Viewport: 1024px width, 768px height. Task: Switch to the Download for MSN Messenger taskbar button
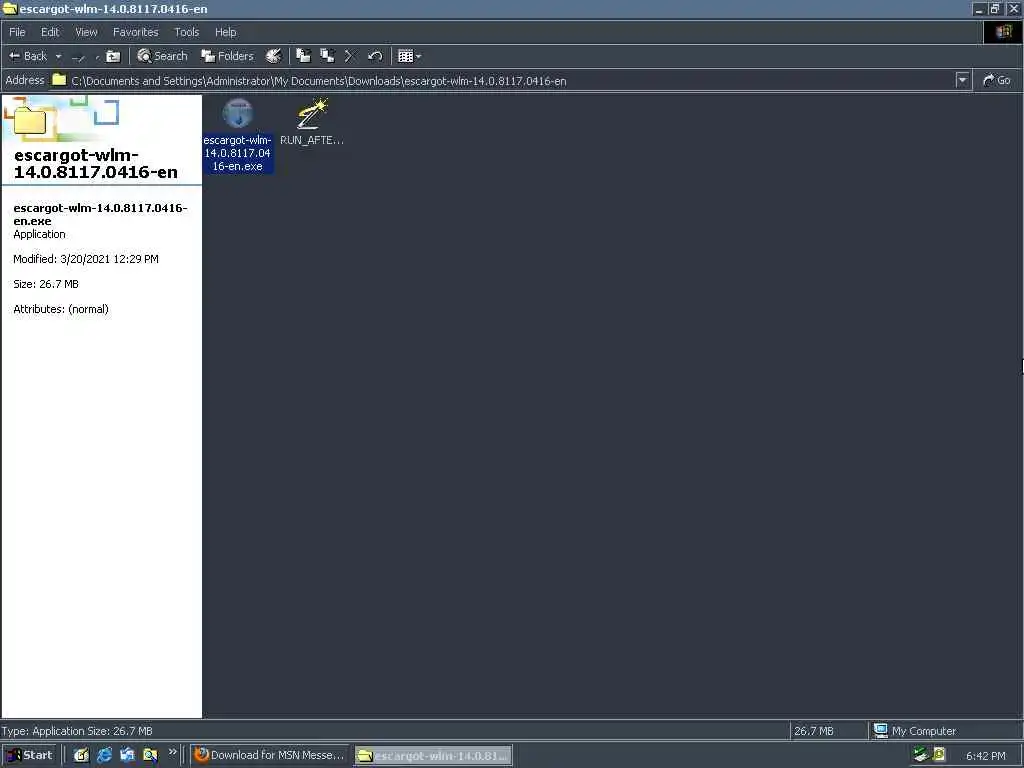tap(270, 755)
